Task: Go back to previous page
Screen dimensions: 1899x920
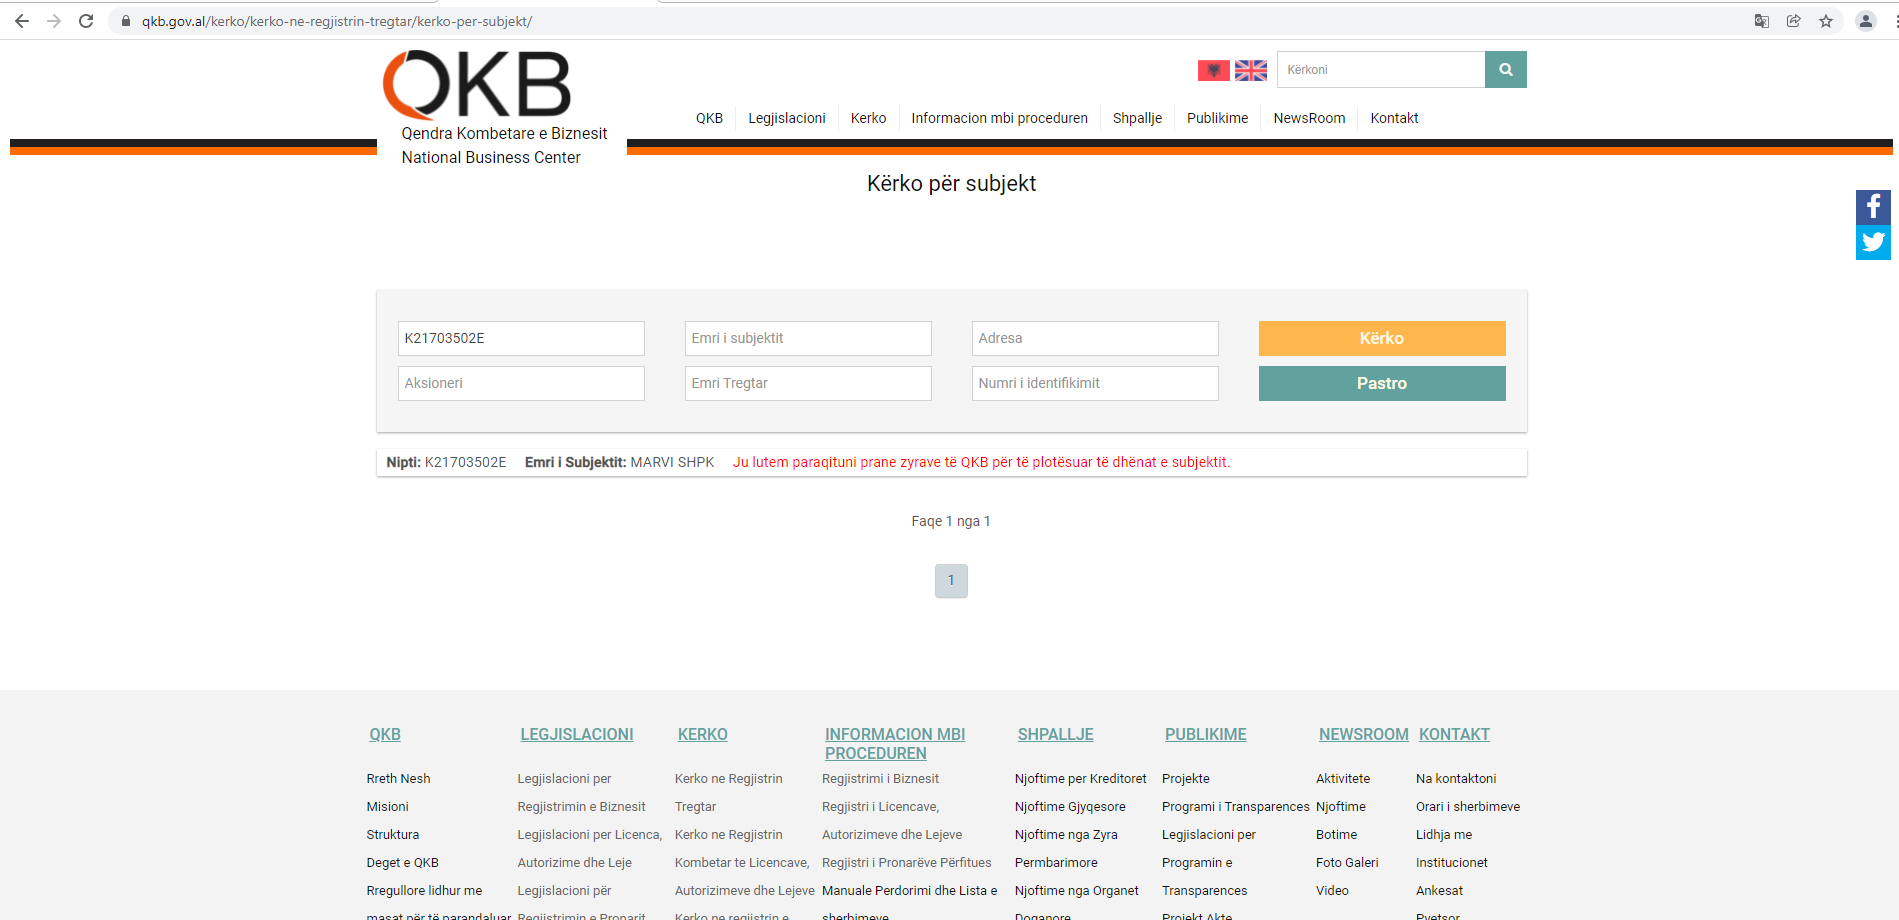Action: pos(22,21)
